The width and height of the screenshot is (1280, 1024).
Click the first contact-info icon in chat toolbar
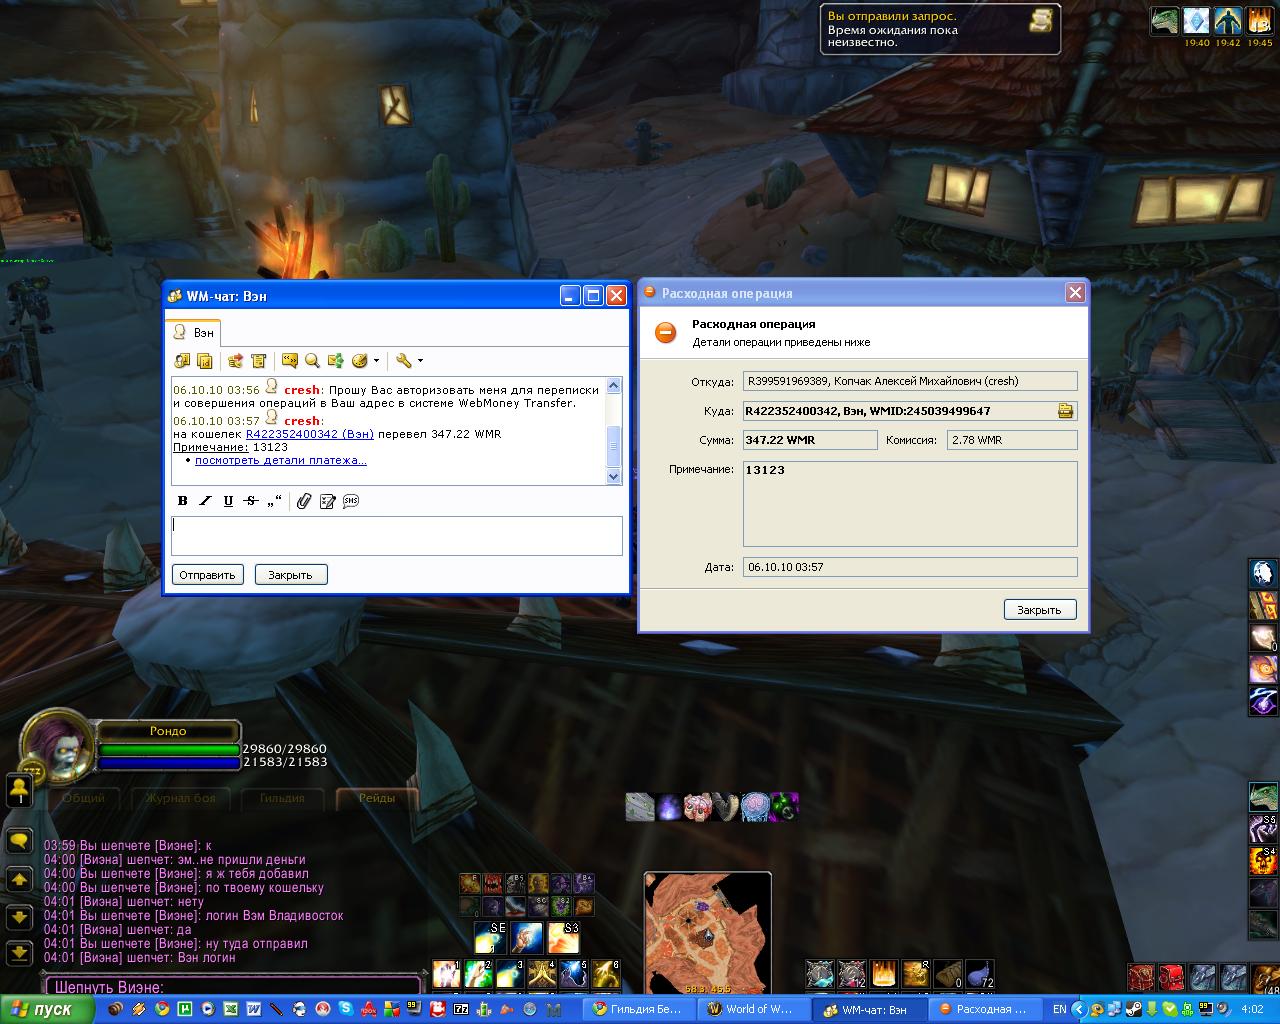[182, 361]
